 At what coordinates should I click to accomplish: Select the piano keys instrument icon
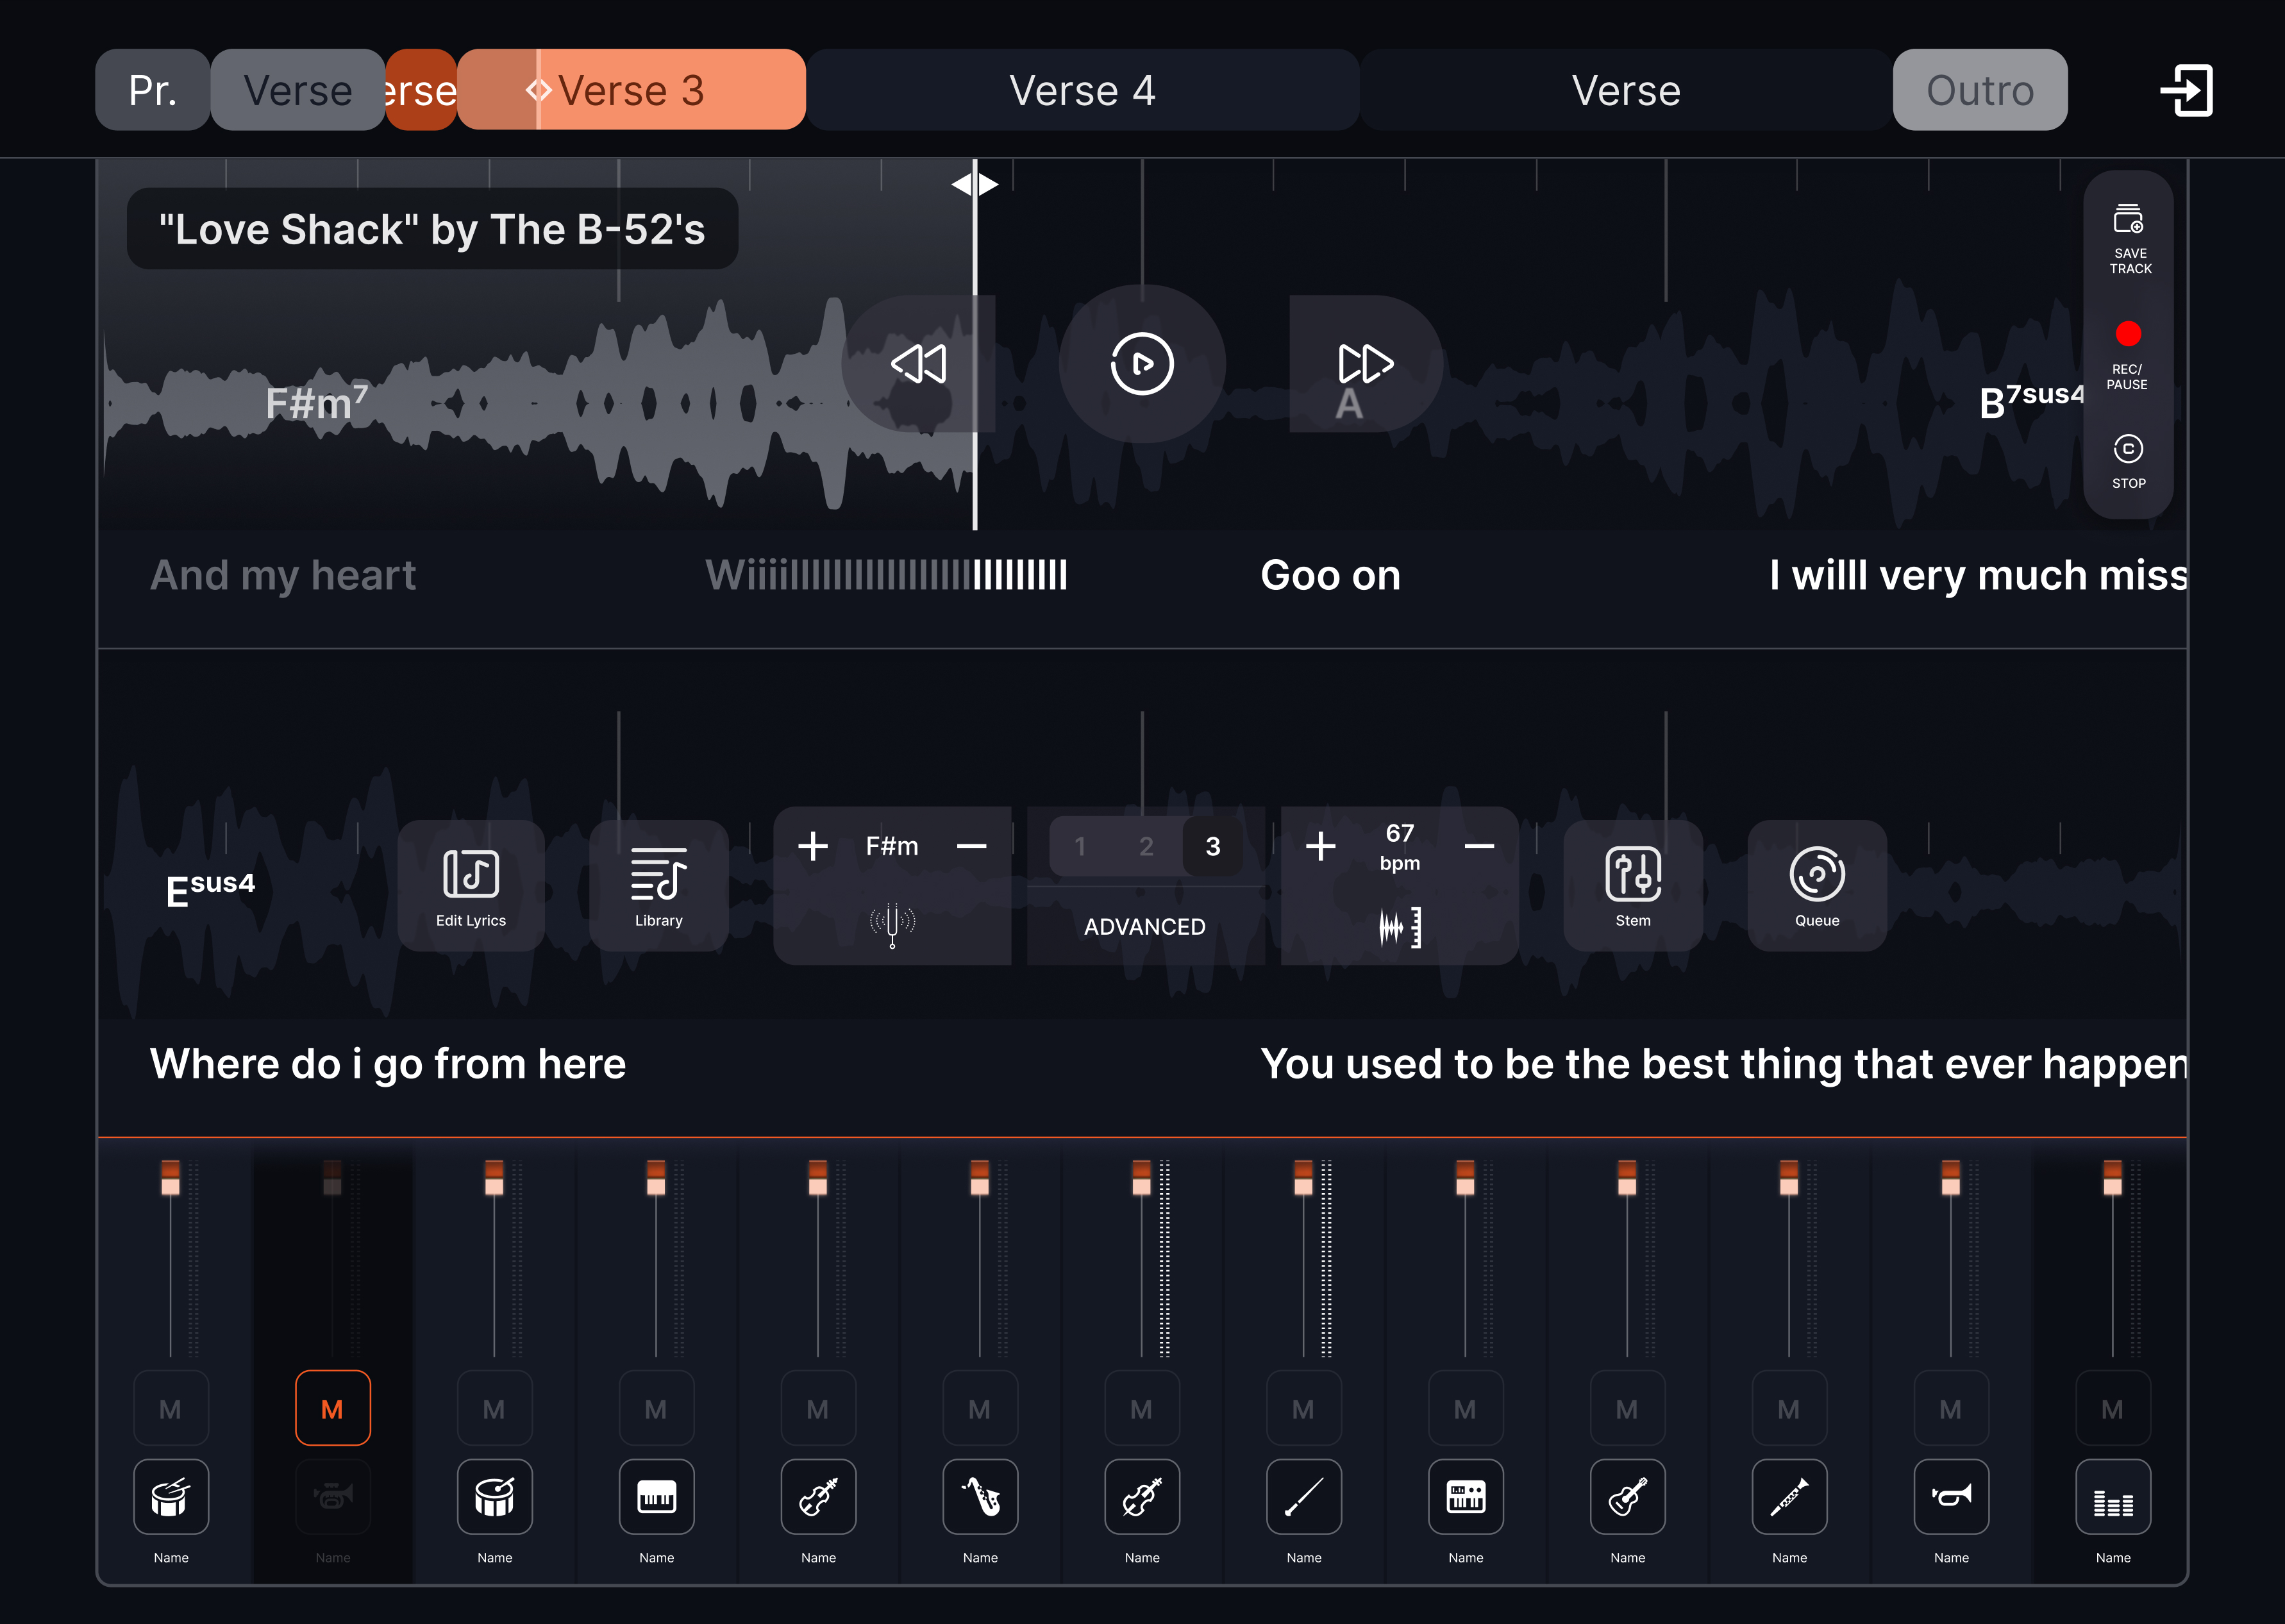656,1496
